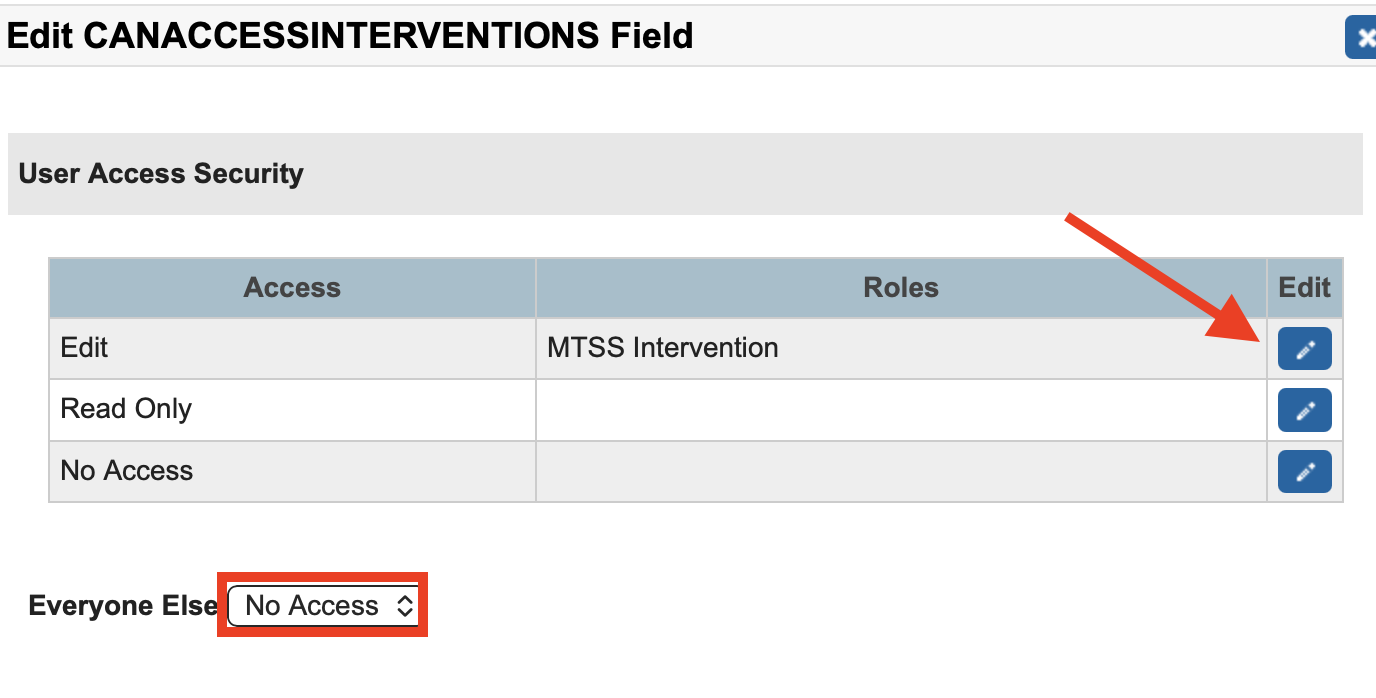
Task: Click the Edit CANACCESSINTERVENTIONS Field title
Action: (350, 36)
